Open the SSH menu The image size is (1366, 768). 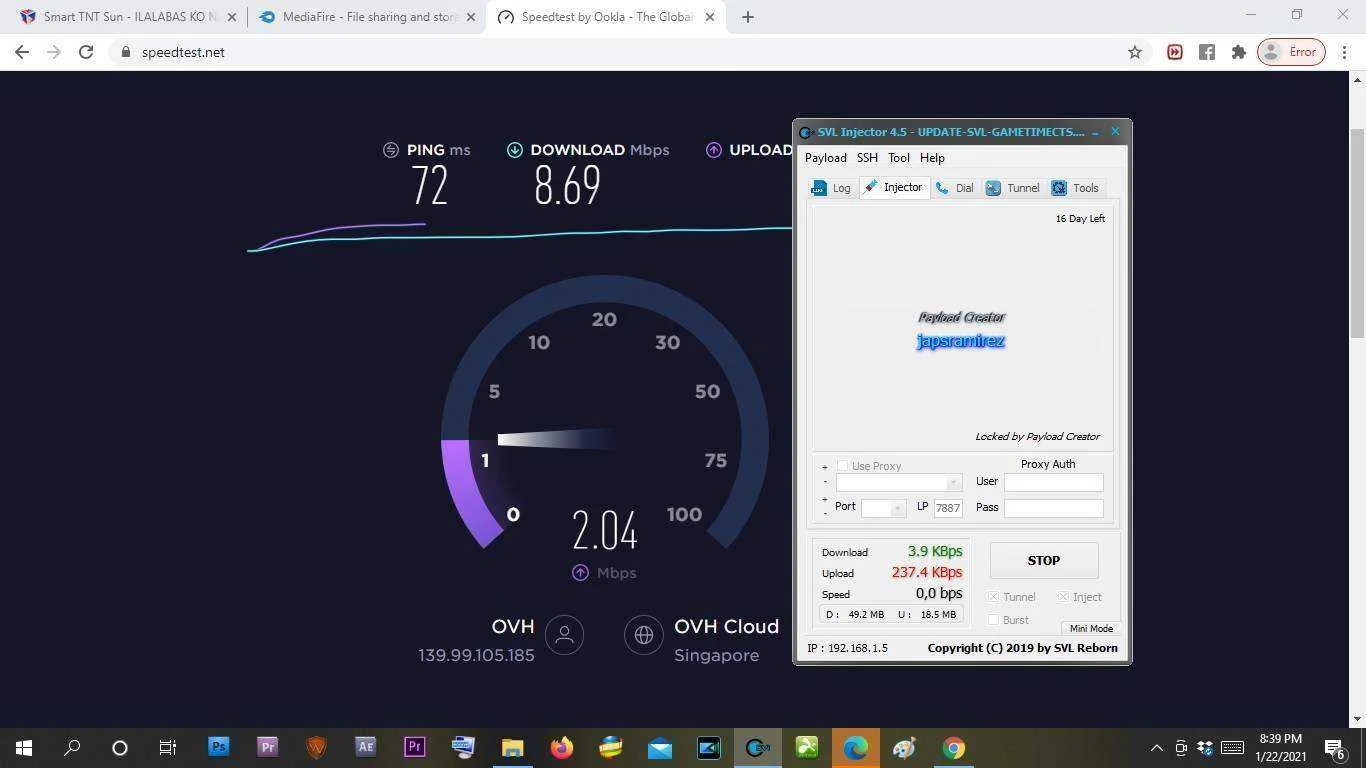click(867, 158)
